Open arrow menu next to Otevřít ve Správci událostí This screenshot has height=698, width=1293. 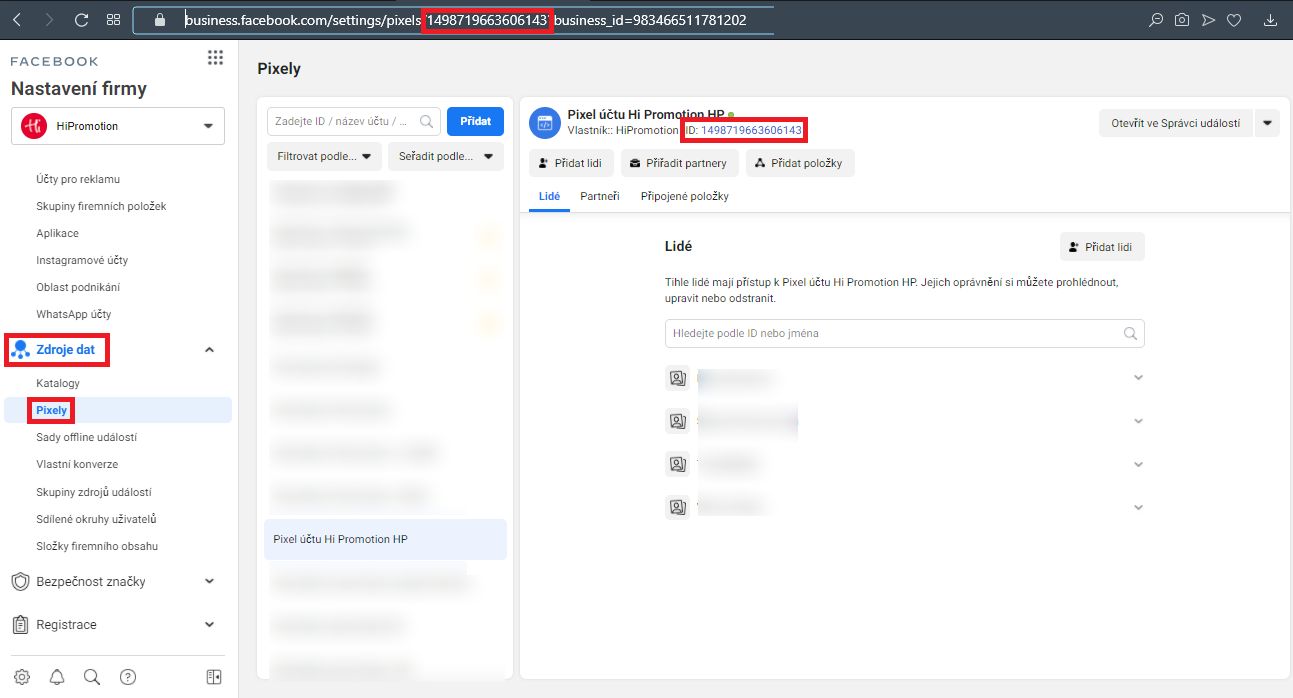click(x=1267, y=123)
